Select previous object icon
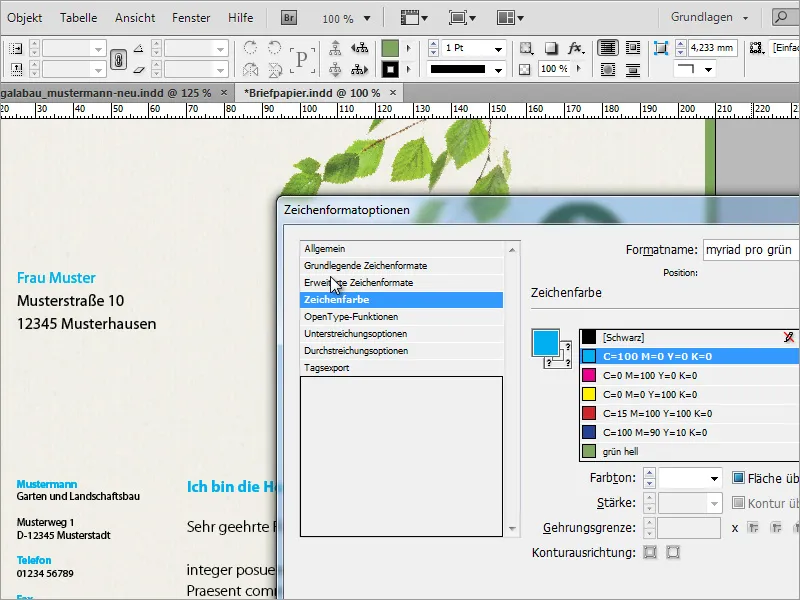Image resolution: width=800 pixels, height=600 pixels. point(360,48)
